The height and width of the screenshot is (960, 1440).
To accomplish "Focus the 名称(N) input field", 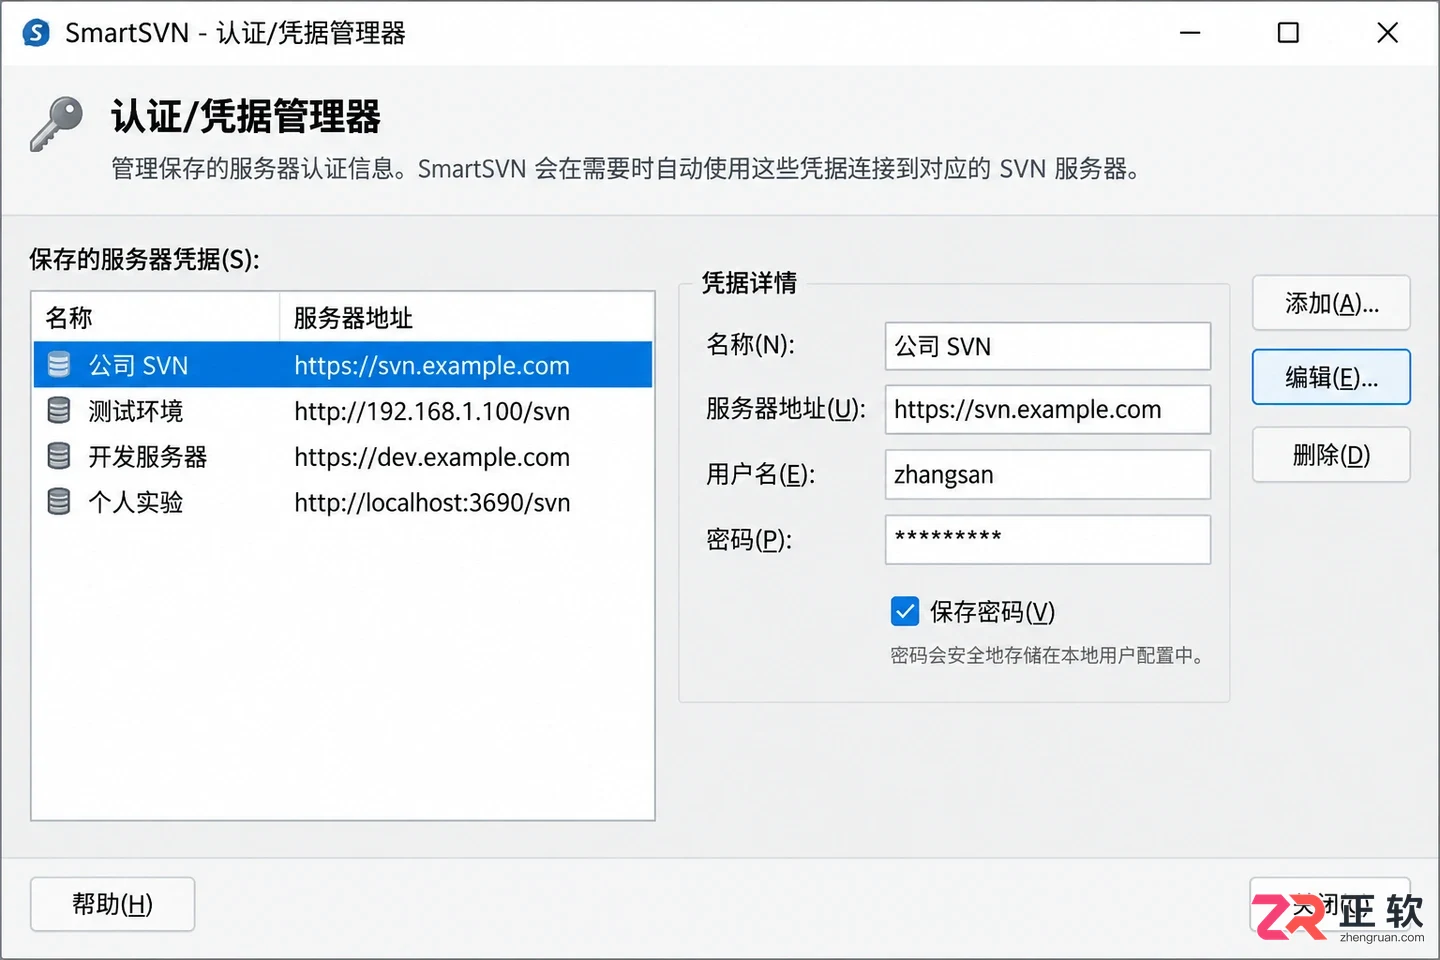I will click(x=1048, y=346).
